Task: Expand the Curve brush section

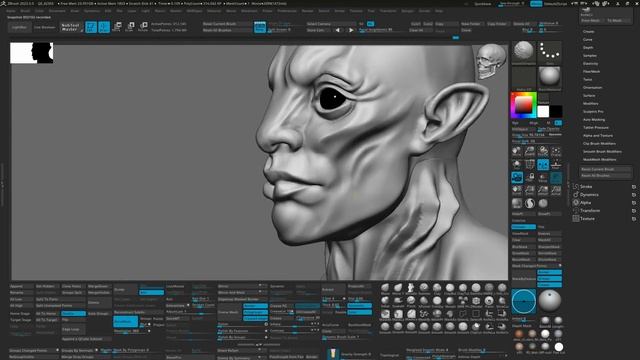Action: (x=588, y=40)
